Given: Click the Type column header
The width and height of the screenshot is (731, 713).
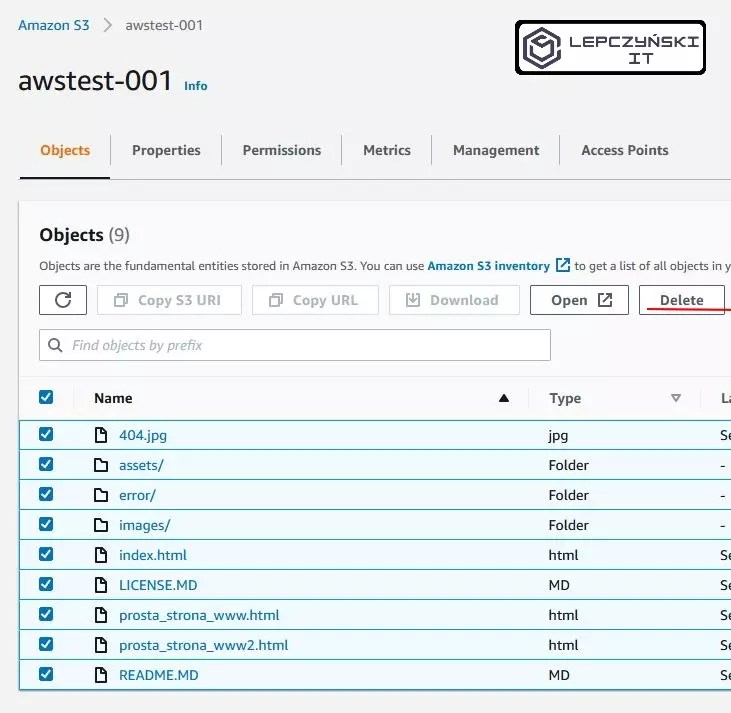Looking at the screenshot, I should tap(565, 398).
